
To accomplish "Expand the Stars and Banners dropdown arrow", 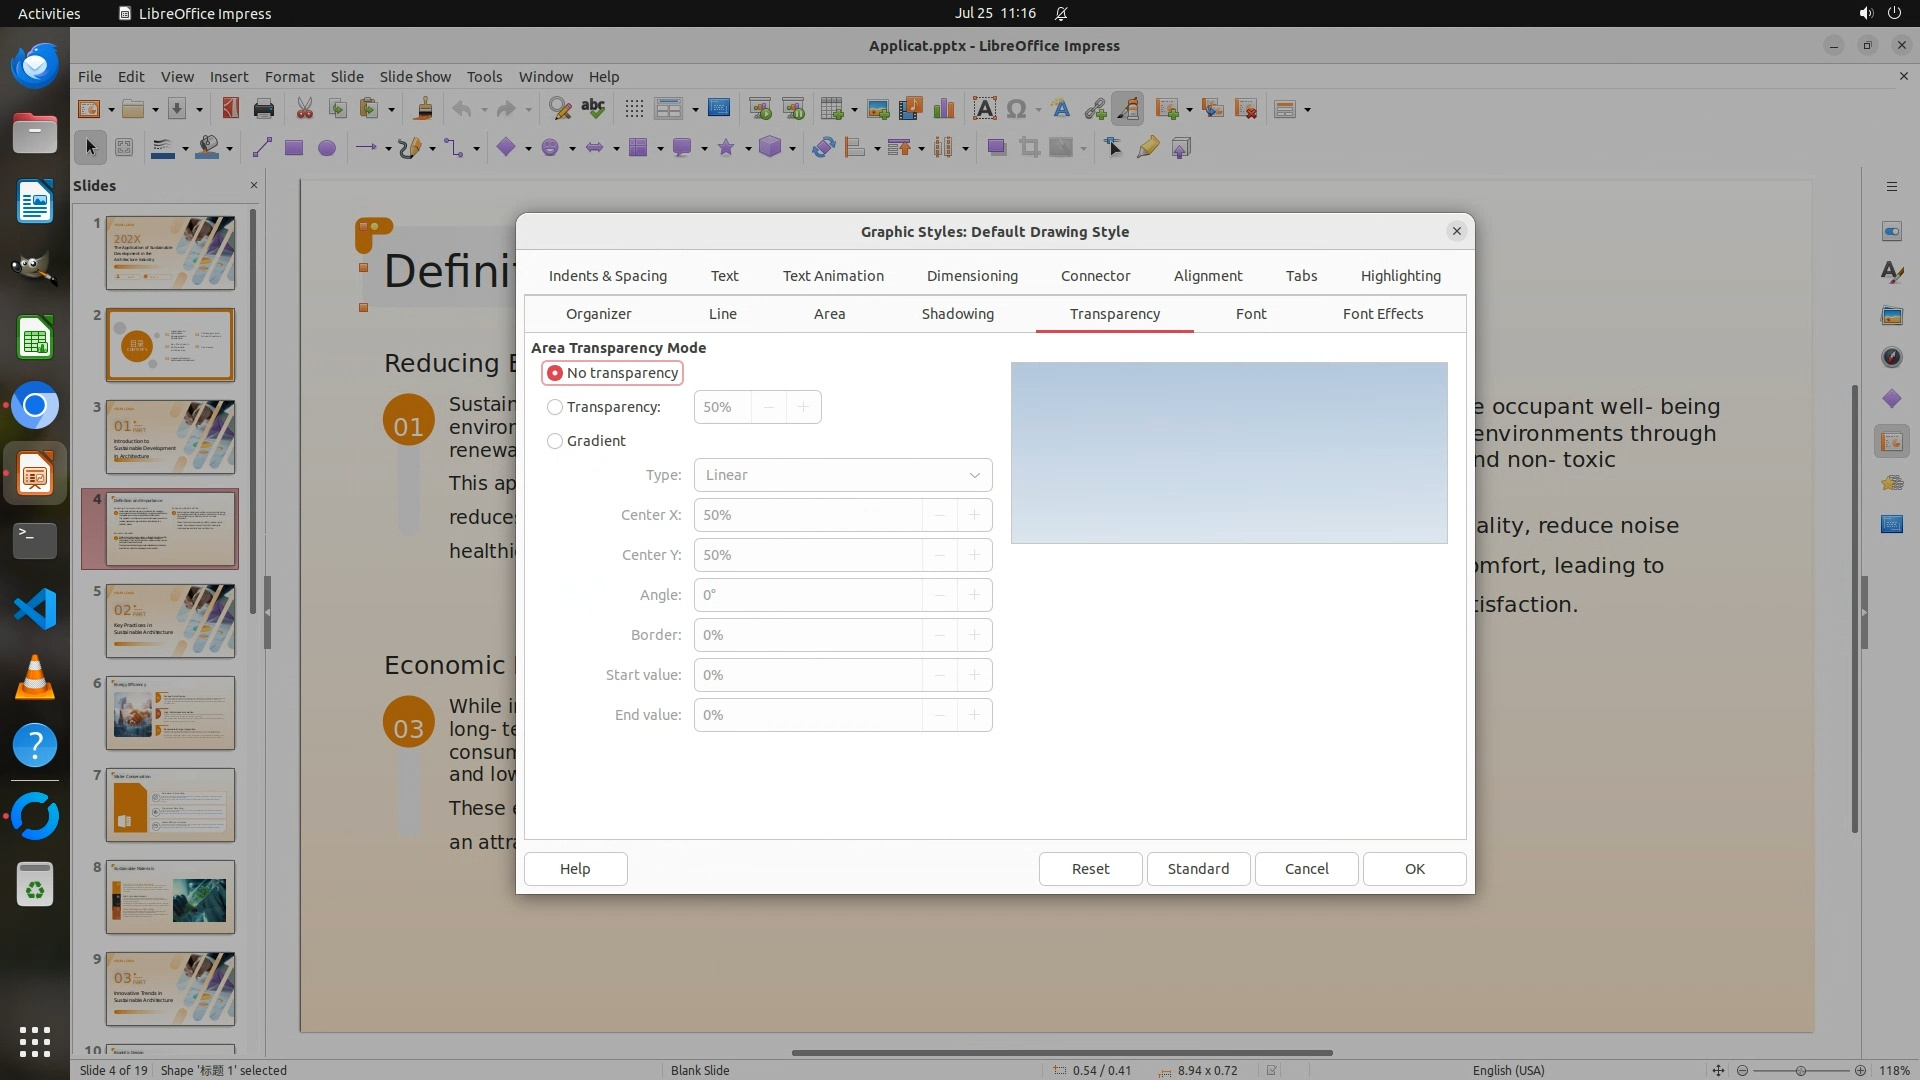I will click(748, 149).
